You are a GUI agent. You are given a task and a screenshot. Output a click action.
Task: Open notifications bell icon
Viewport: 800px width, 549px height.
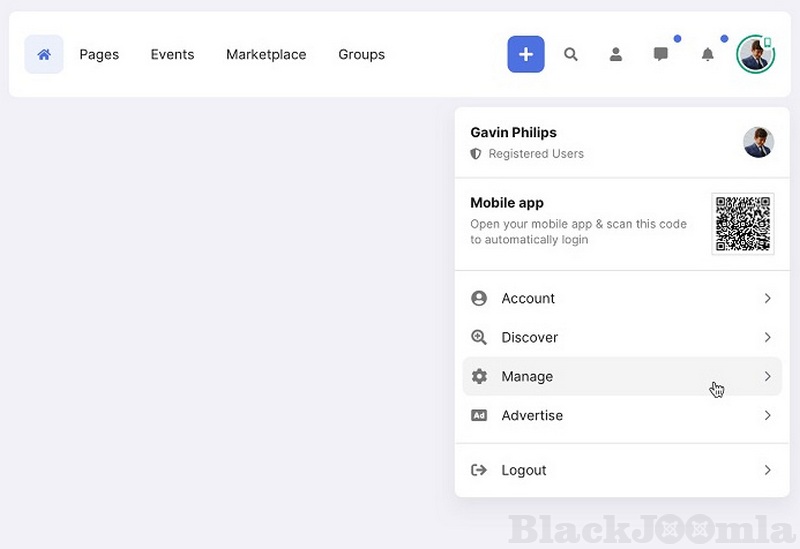[x=708, y=54]
